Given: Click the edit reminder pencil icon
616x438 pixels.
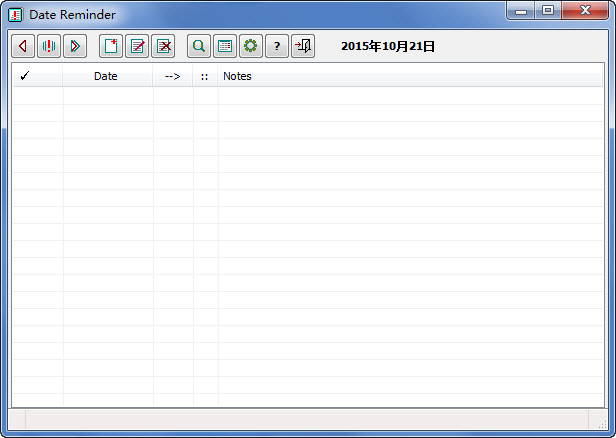Looking at the screenshot, I should tap(137, 46).
